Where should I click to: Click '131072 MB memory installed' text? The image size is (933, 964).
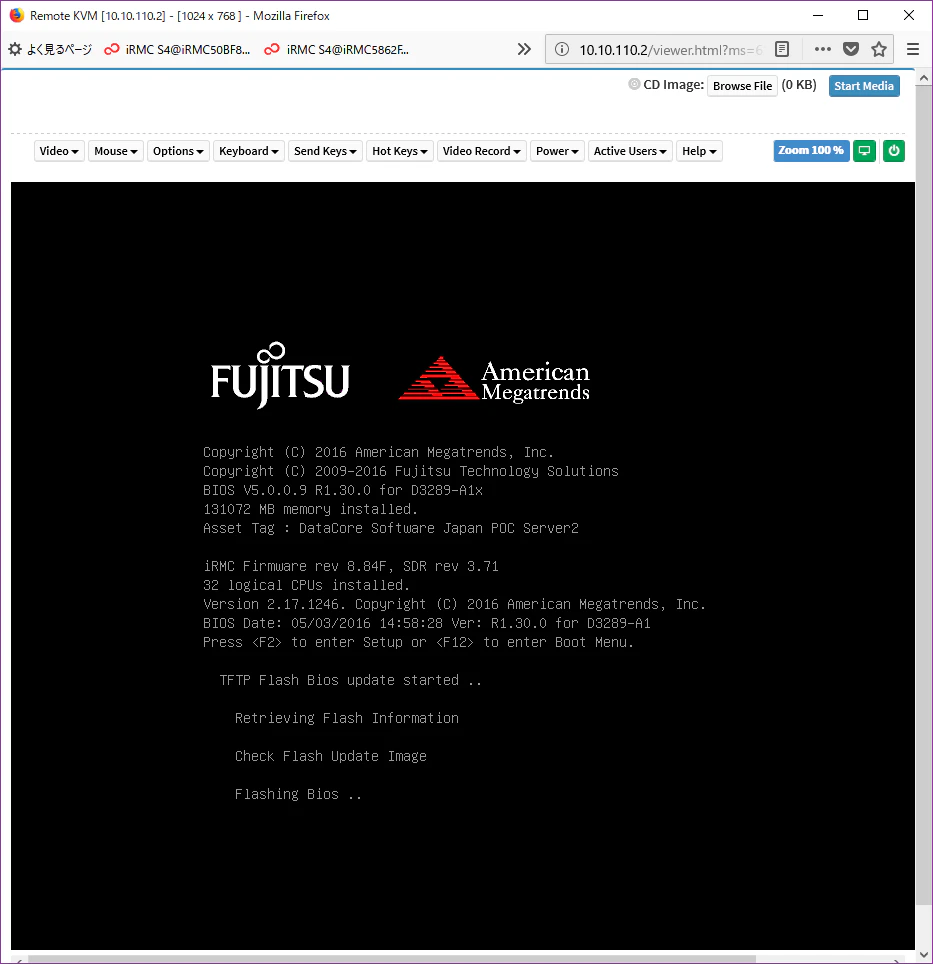[x=310, y=509]
